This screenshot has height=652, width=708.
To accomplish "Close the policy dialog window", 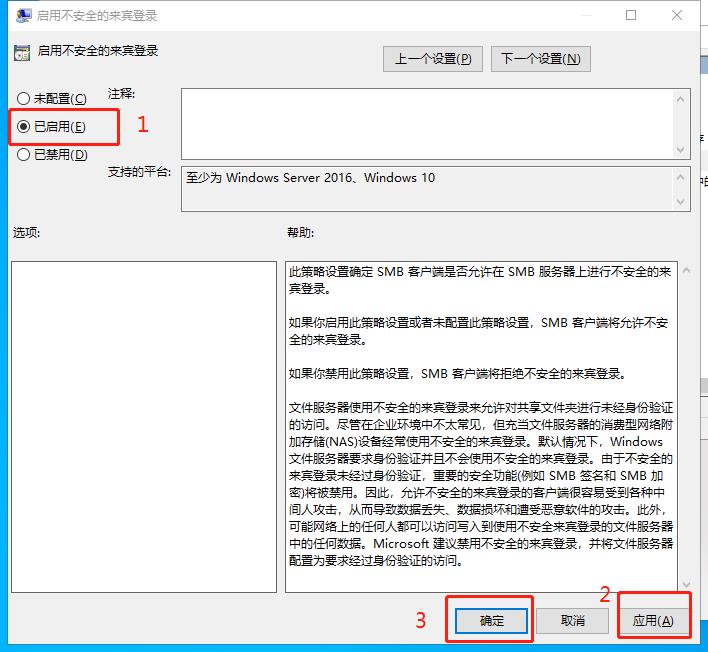I will coord(676,15).
